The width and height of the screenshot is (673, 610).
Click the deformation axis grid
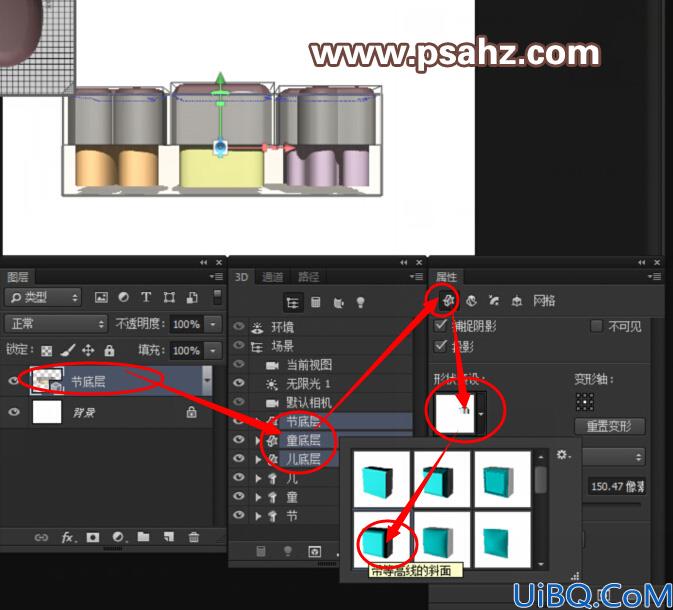(585, 402)
